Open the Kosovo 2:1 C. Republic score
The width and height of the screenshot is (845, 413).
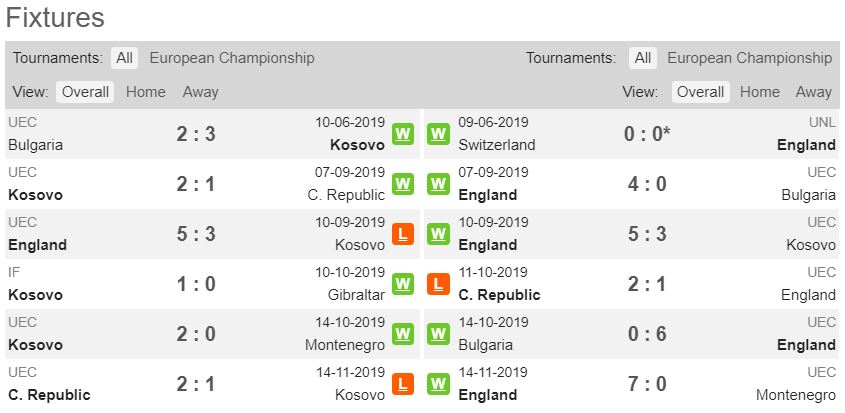click(196, 184)
